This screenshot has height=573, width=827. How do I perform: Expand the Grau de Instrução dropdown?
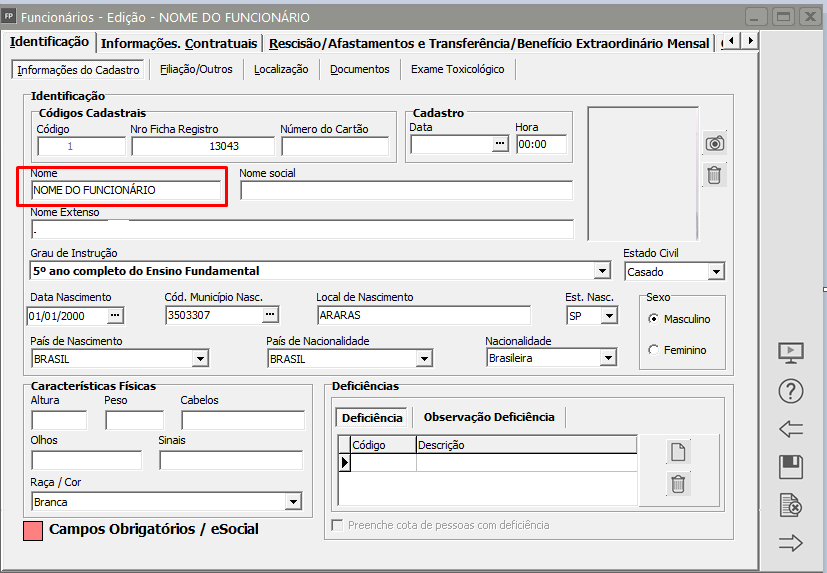click(602, 271)
